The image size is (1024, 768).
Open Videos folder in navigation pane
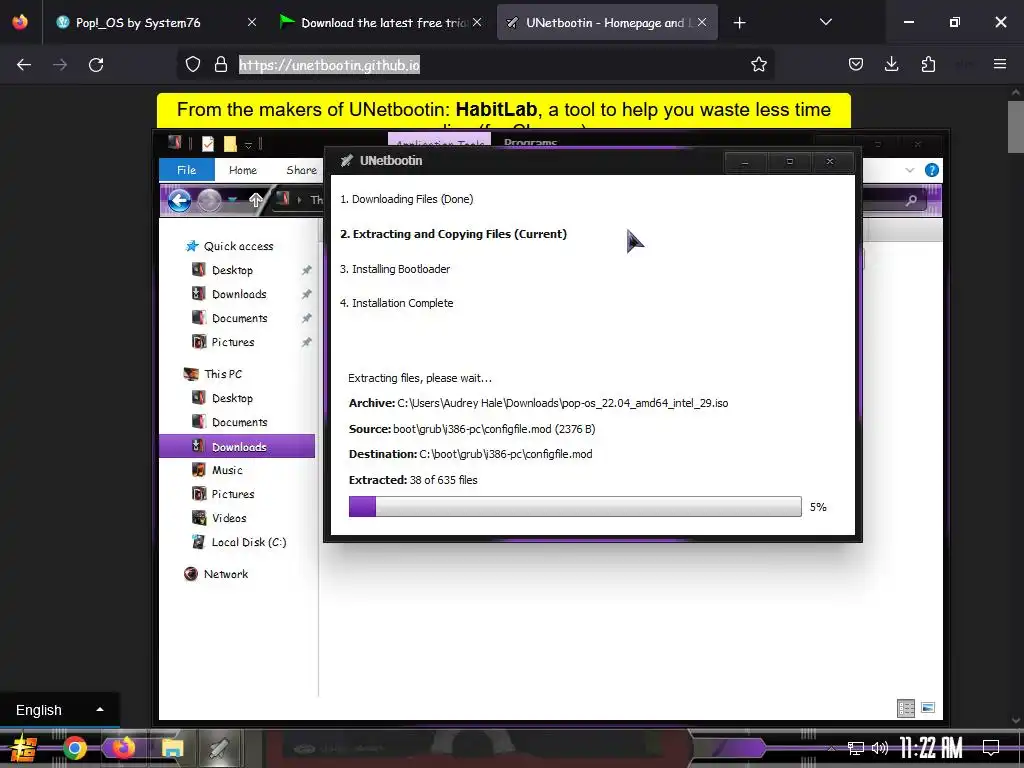point(229,518)
